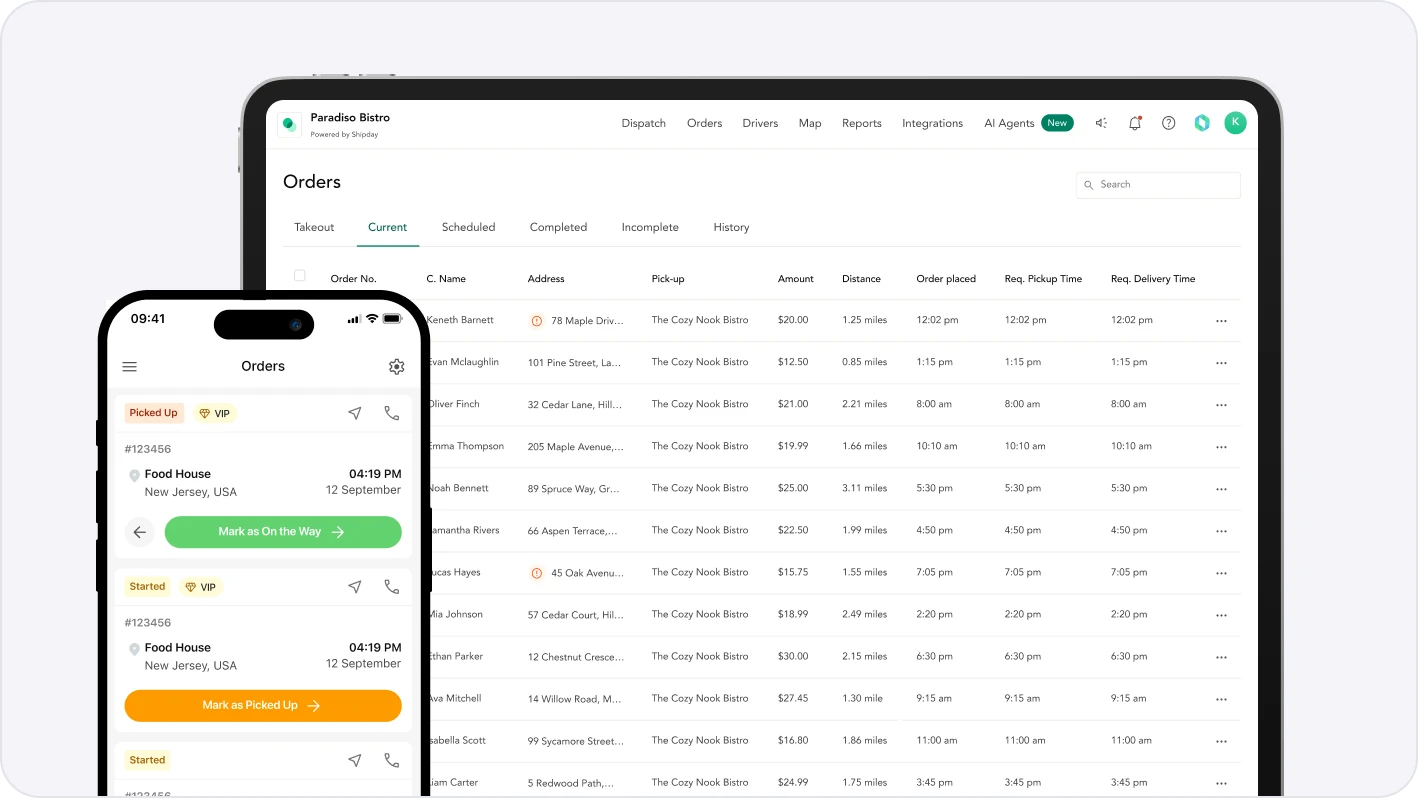Image resolution: width=1418 pixels, height=798 pixels.
Task: Switch to the Scheduled tab
Action: [x=468, y=227]
